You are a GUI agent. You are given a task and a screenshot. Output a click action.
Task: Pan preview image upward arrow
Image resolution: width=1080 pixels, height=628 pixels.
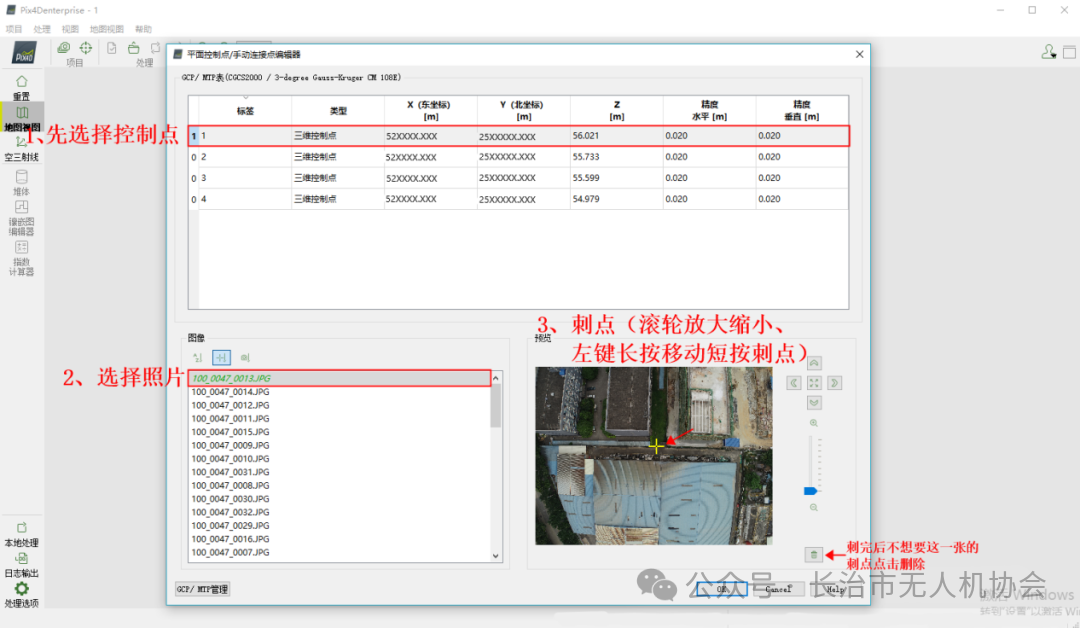(814, 363)
